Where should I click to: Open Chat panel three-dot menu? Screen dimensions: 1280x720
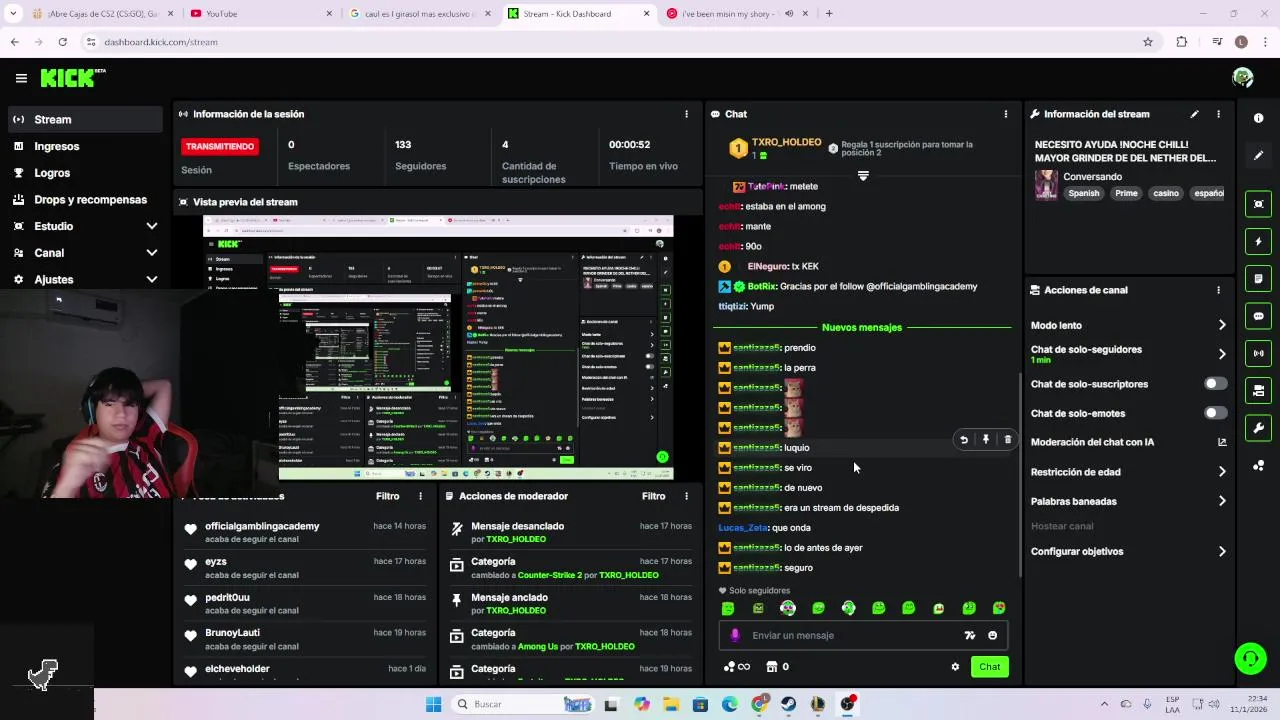(1006, 114)
